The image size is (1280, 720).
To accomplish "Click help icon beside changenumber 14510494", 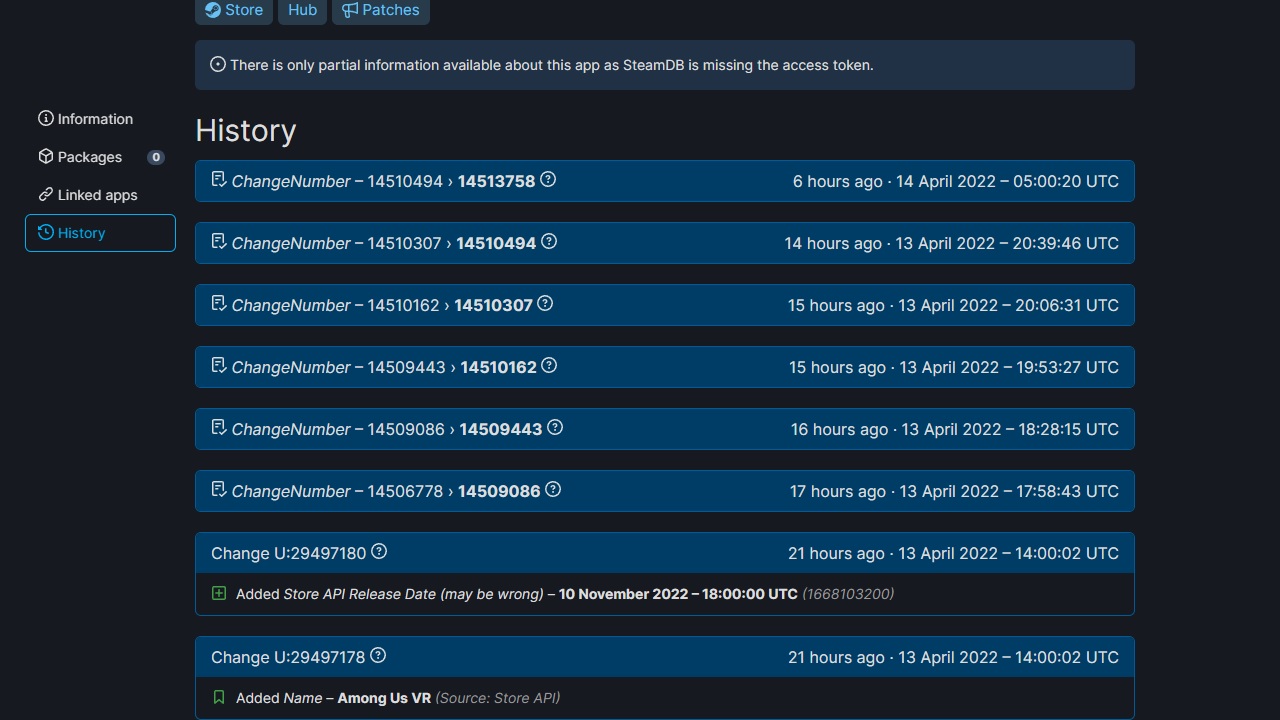I will coord(549,242).
